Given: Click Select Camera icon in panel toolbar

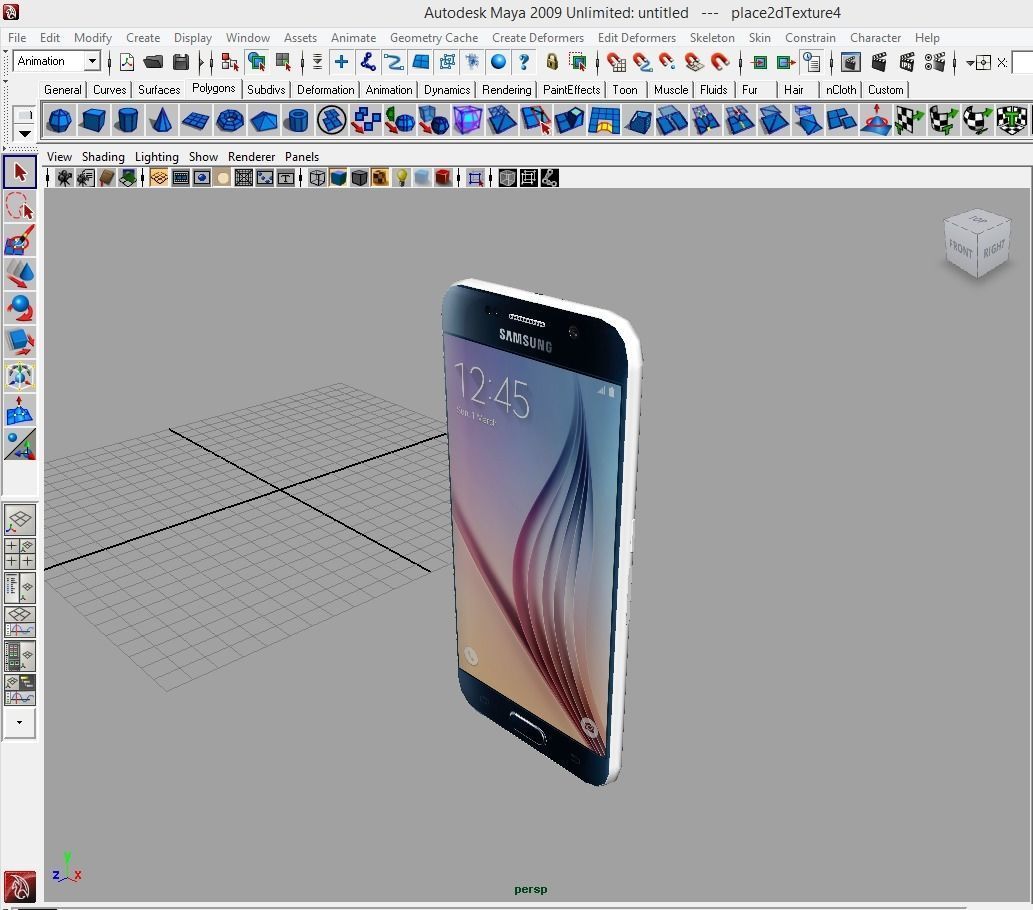Looking at the screenshot, I should point(64,178).
